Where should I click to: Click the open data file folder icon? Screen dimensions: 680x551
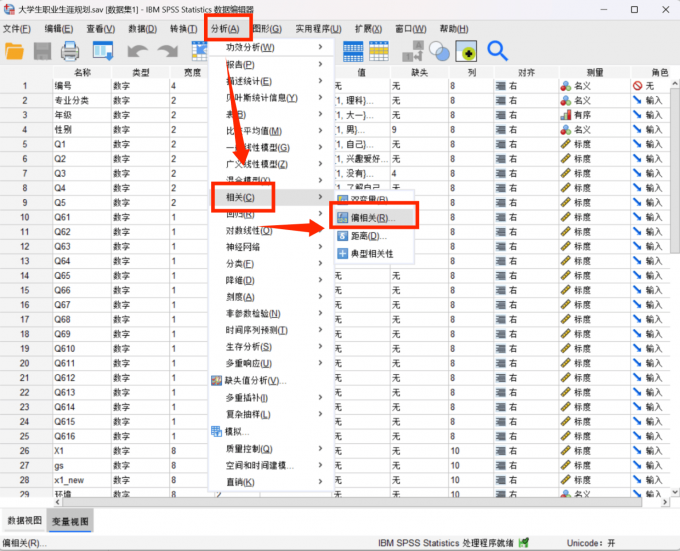coord(14,51)
